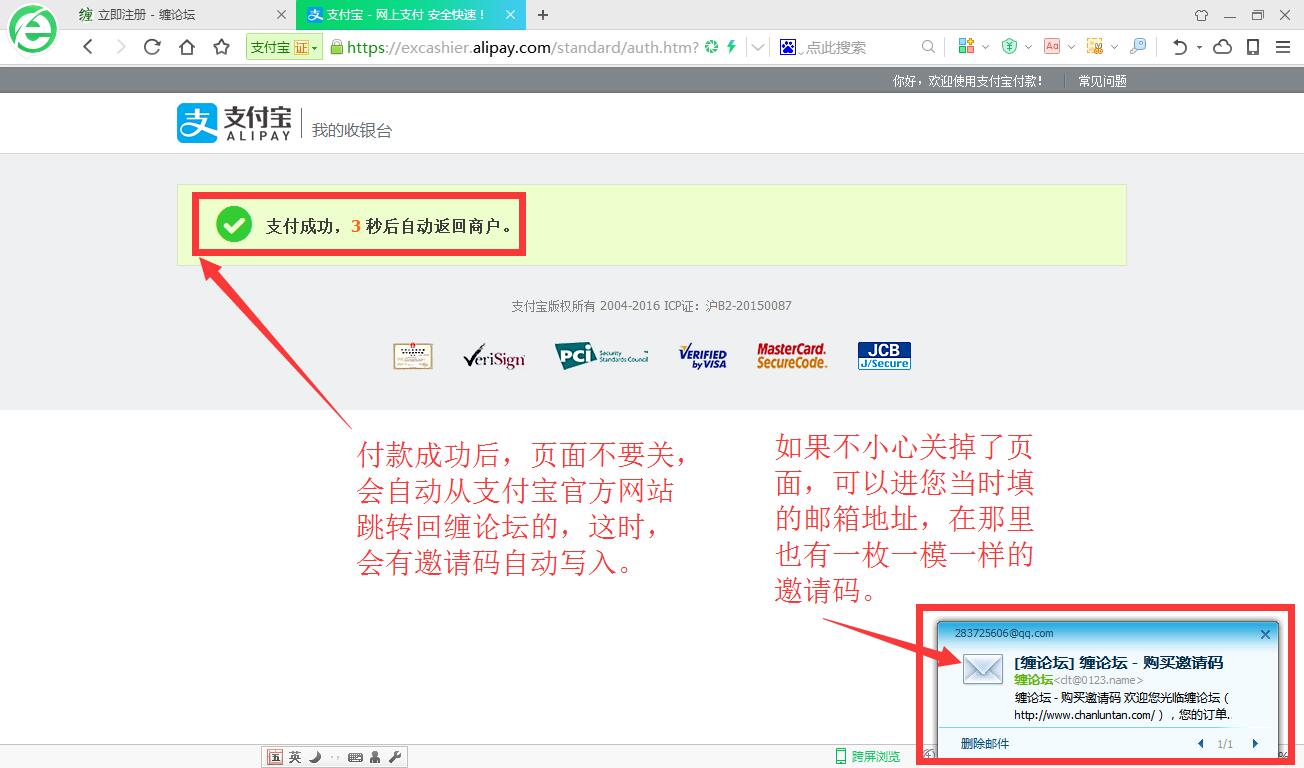Reload the current Alipay page
The height and width of the screenshot is (768, 1304).
[152, 47]
